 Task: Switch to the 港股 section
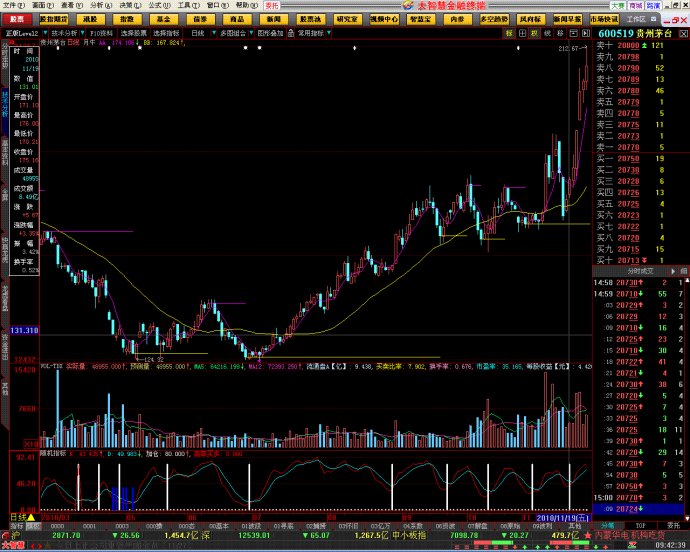90,19
